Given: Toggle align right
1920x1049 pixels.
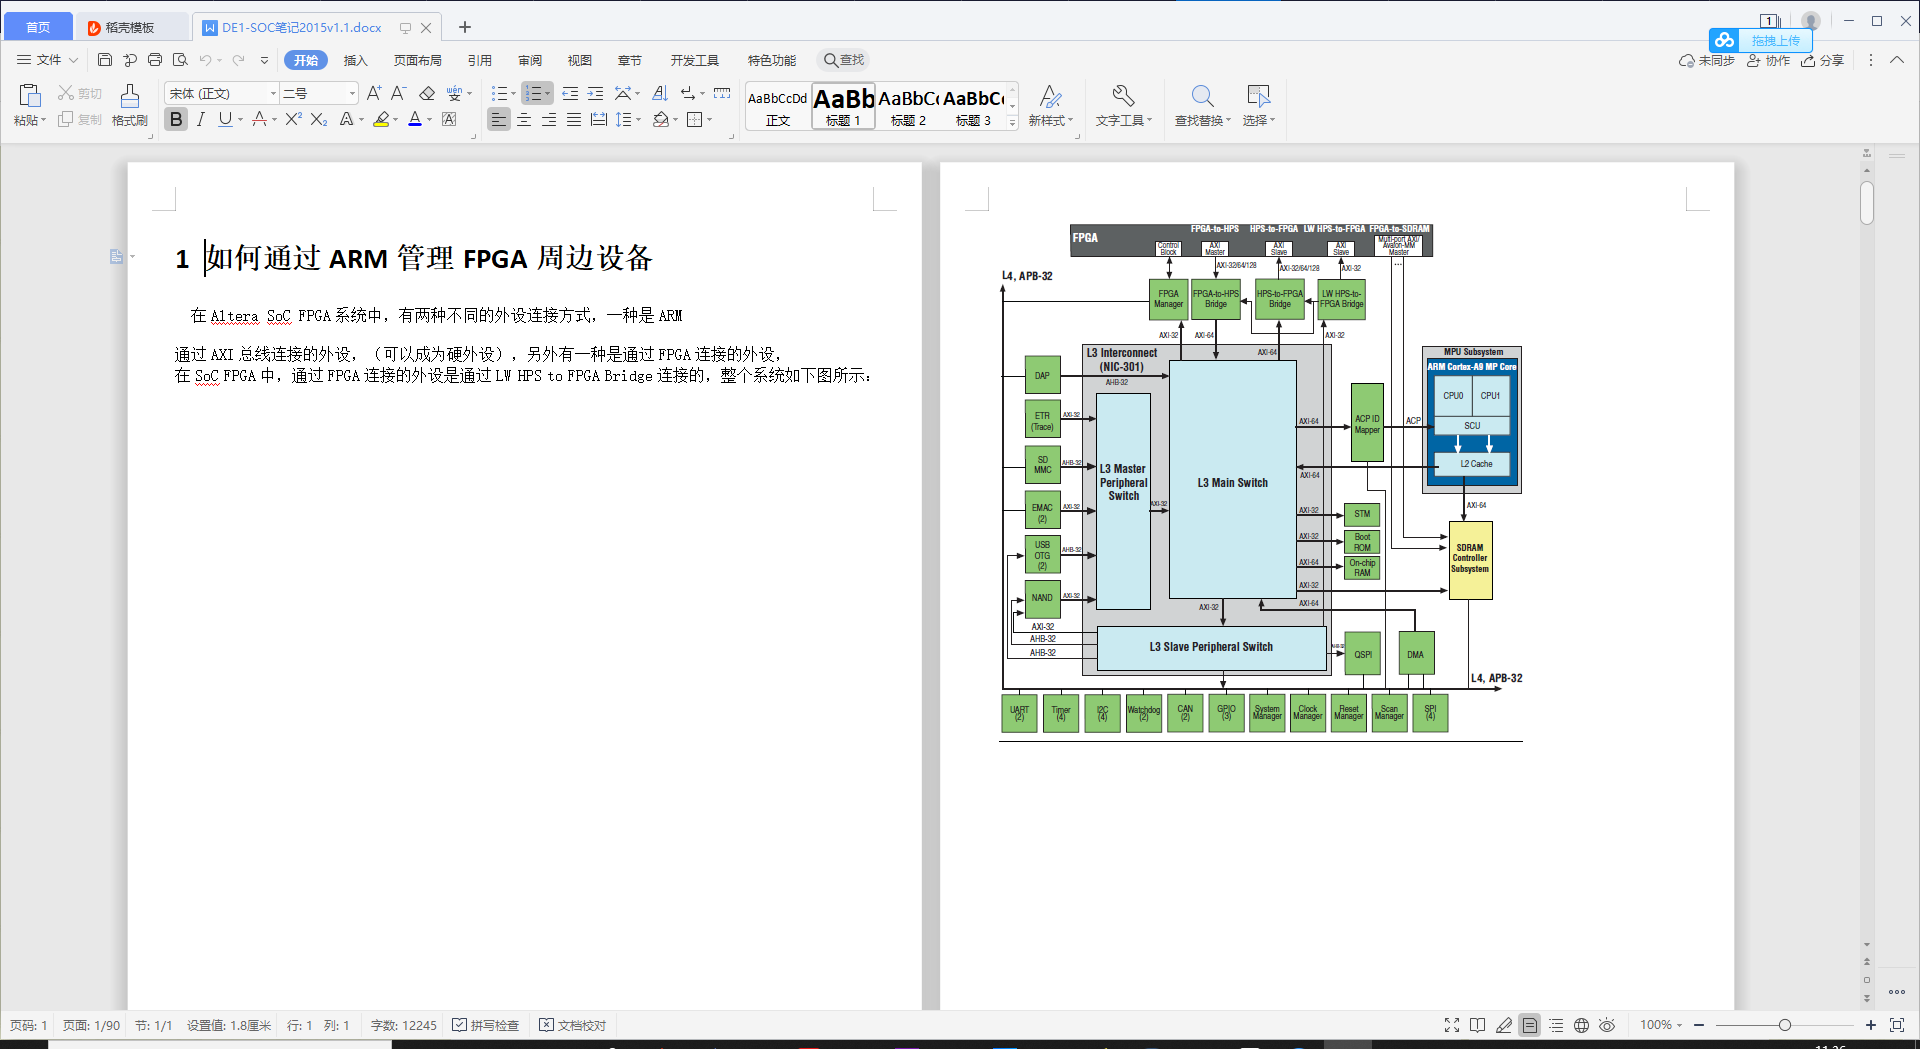Looking at the screenshot, I should click(549, 119).
